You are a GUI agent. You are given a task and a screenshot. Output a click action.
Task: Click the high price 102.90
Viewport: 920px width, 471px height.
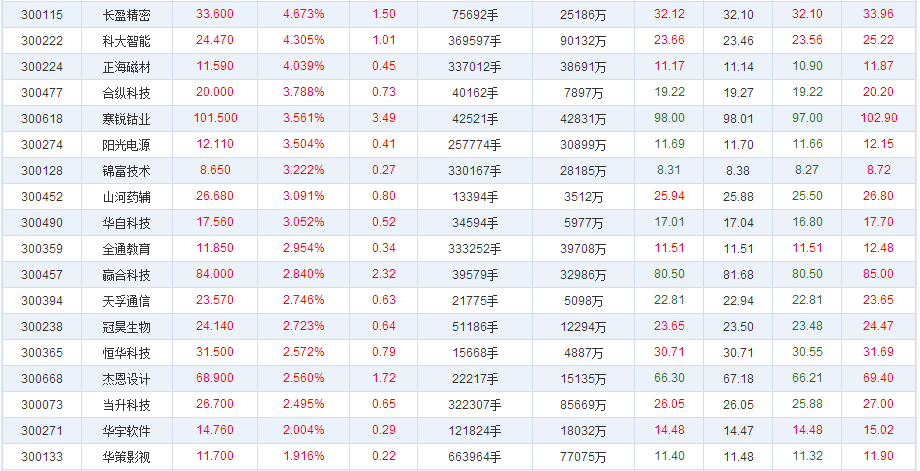click(x=879, y=118)
